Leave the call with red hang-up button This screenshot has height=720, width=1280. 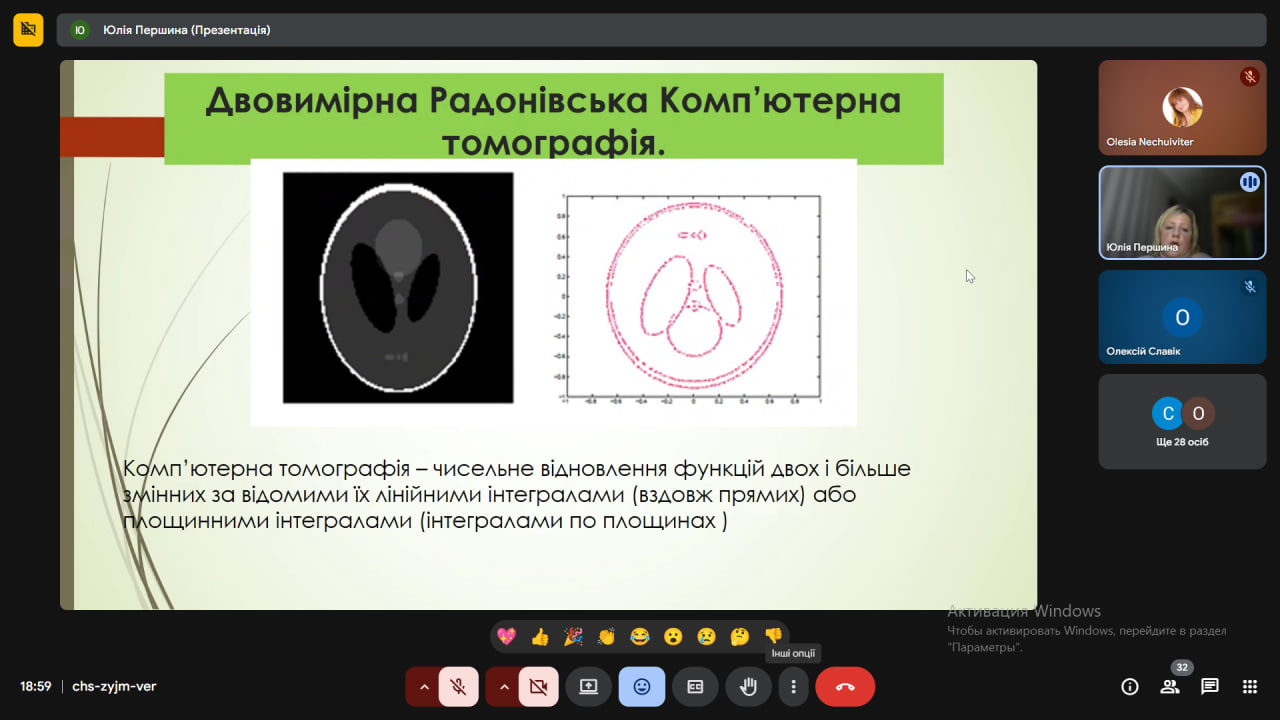[x=845, y=687]
